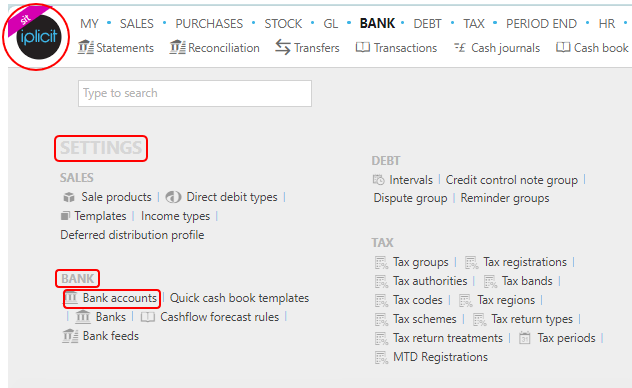The width and height of the screenshot is (632, 388).
Task: Open Bank feeds settings
Action: [110, 336]
